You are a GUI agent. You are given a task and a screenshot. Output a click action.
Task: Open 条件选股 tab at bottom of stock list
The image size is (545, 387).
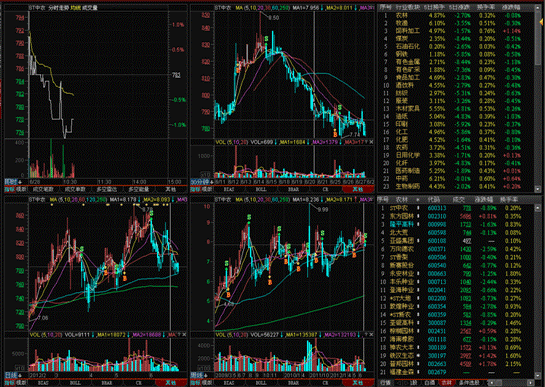pos(469,383)
